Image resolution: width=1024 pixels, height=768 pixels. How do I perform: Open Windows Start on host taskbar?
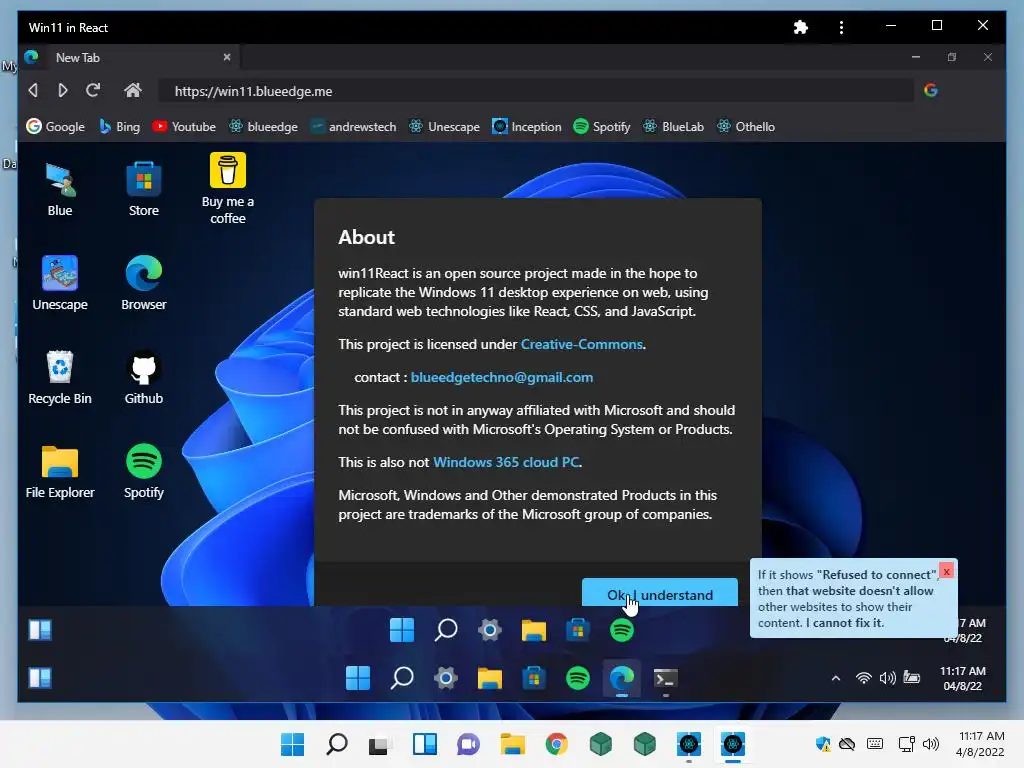tap(293, 744)
